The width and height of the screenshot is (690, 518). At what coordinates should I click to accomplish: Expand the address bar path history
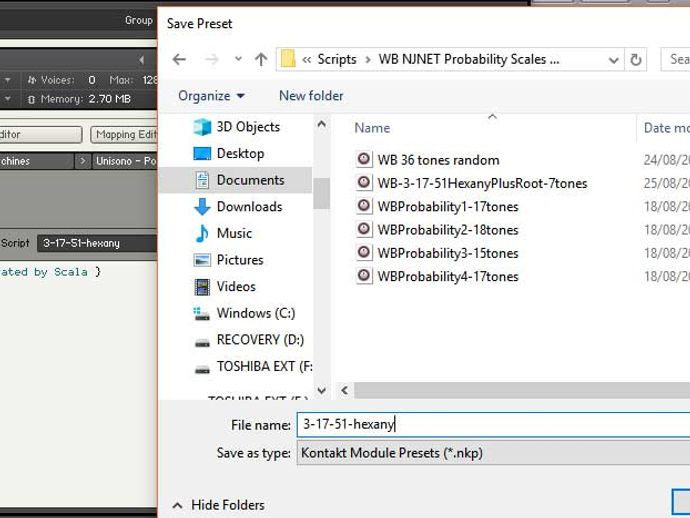[613, 60]
